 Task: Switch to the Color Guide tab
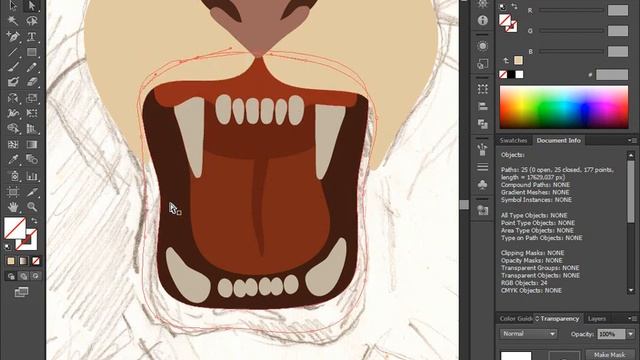[516, 319]
